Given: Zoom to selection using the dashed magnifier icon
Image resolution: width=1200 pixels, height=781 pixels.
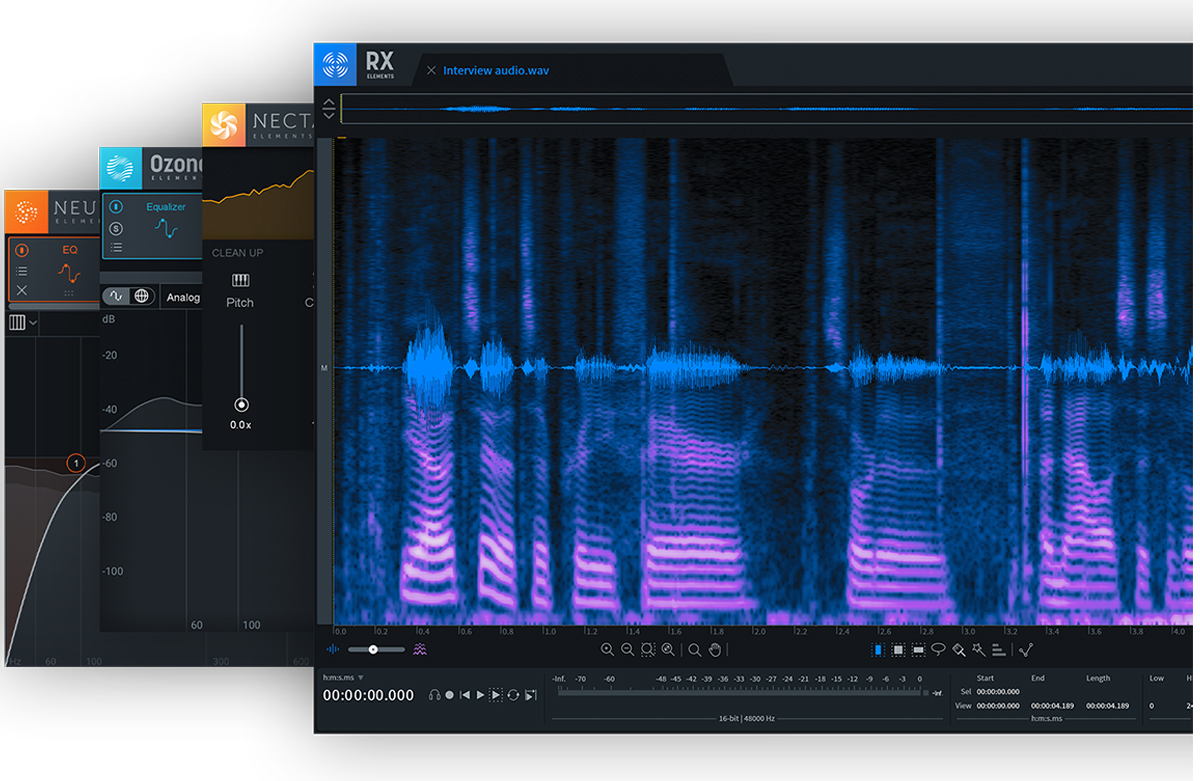Looking at the screenshot, I should point(648,649).
